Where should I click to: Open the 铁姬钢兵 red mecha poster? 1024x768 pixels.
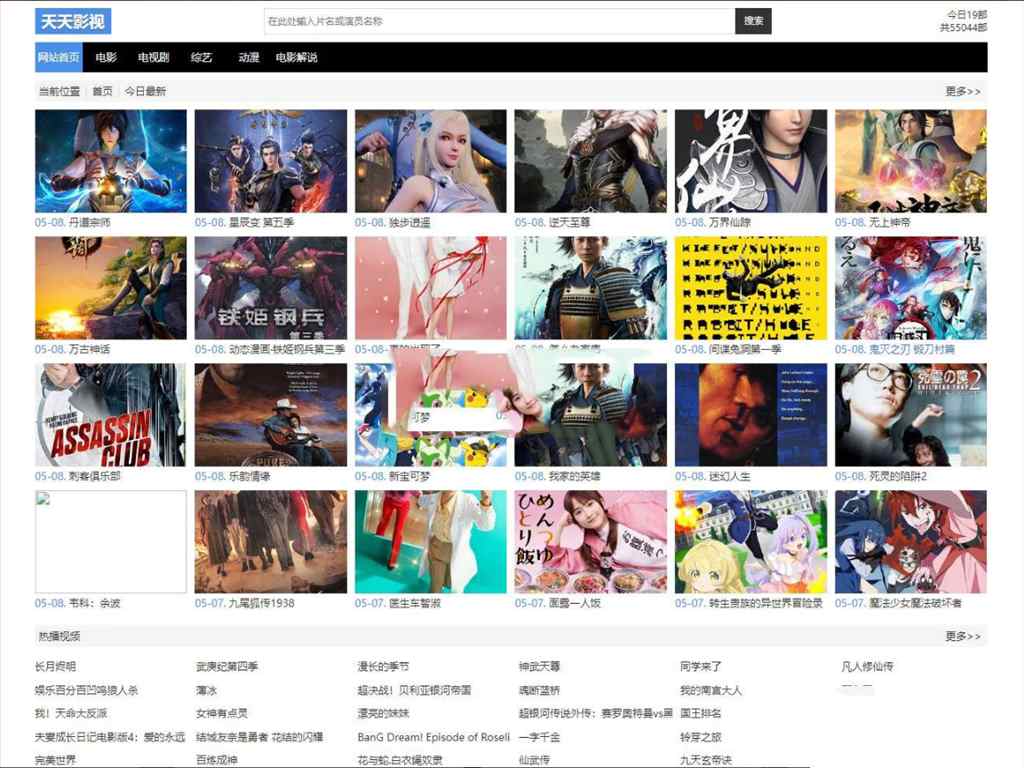(x=270, y=288)
